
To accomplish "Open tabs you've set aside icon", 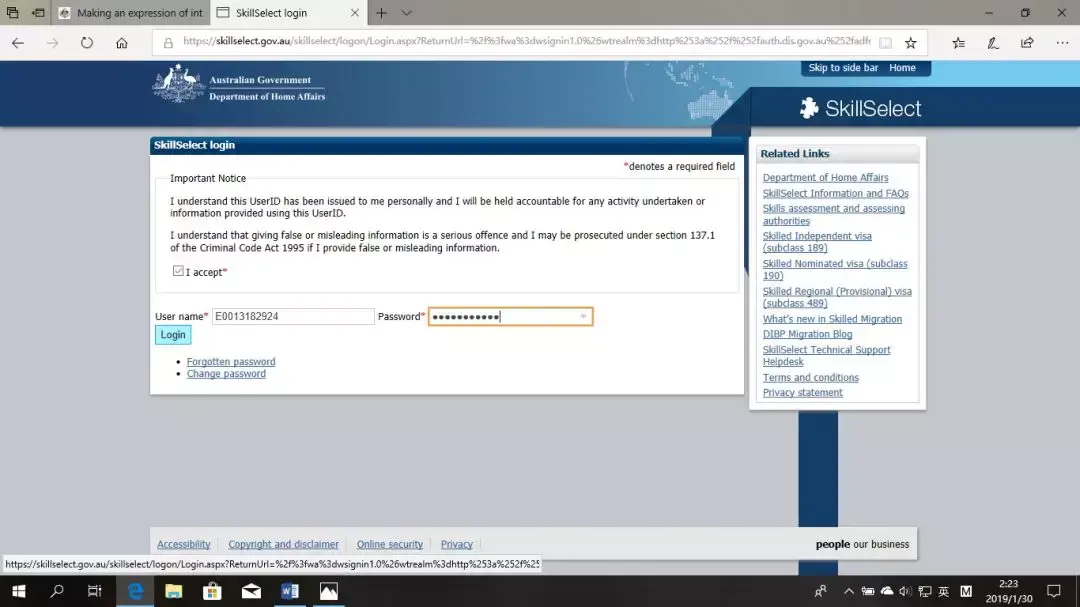I will pos(12,12).
